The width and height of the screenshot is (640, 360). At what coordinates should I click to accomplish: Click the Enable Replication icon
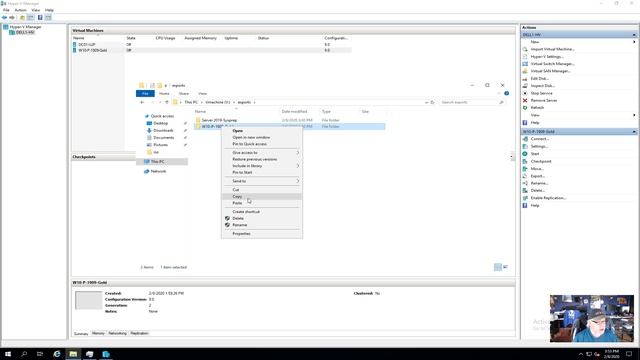(525, 198)
